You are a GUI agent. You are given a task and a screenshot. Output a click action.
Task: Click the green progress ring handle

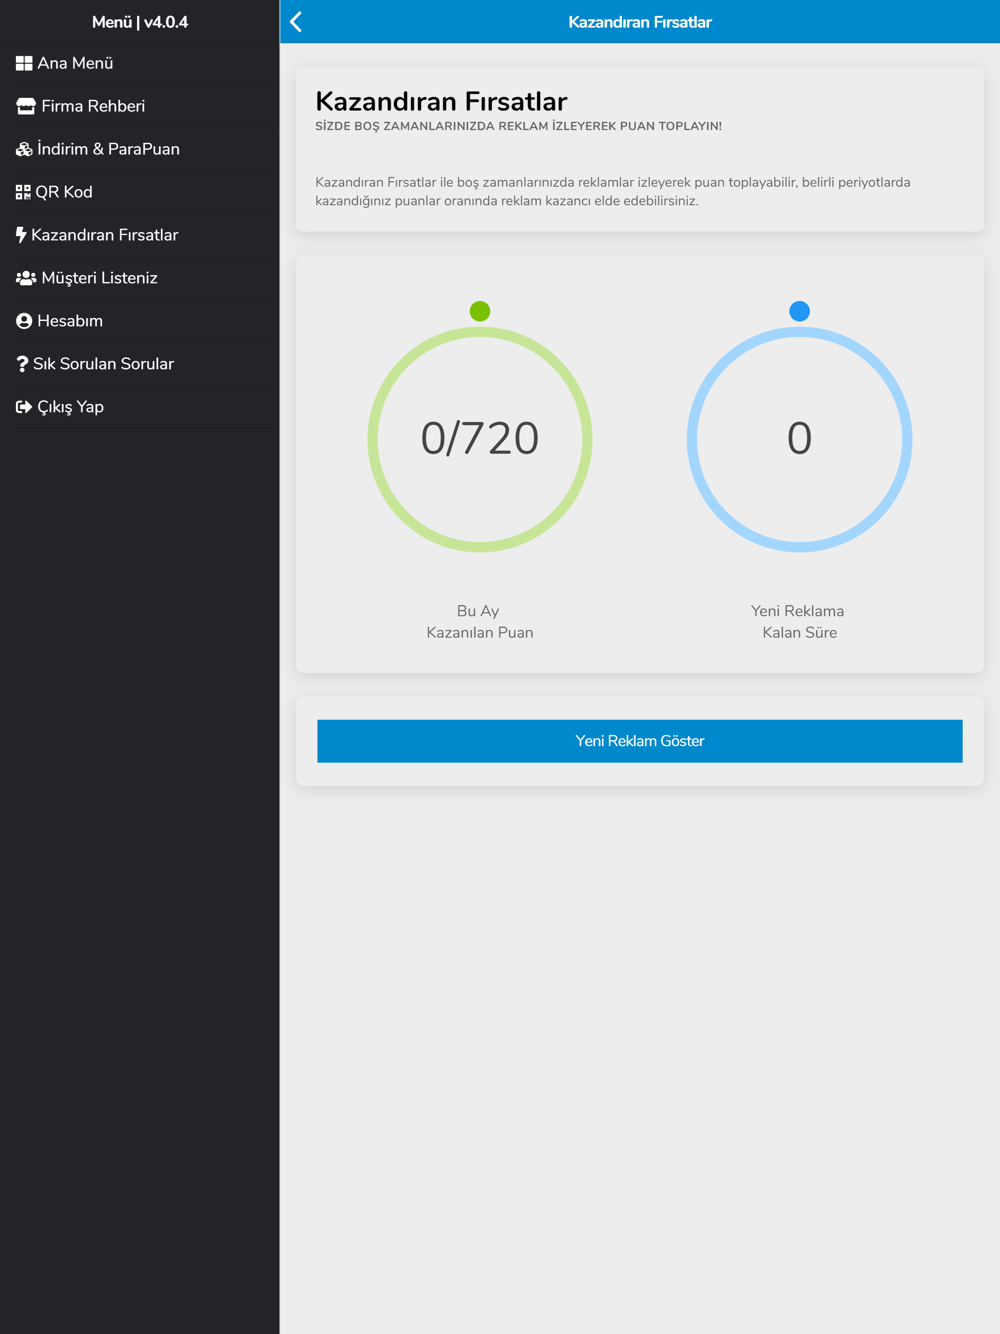[480, 311]
